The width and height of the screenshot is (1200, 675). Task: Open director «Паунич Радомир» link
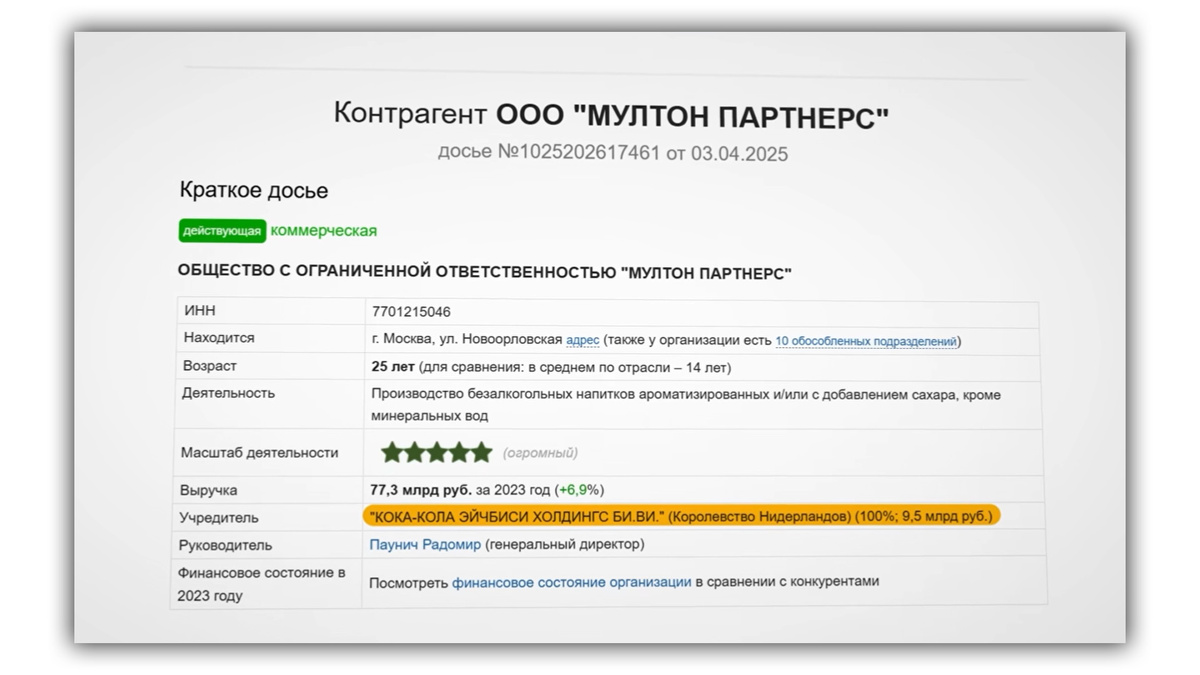[425, 545]
